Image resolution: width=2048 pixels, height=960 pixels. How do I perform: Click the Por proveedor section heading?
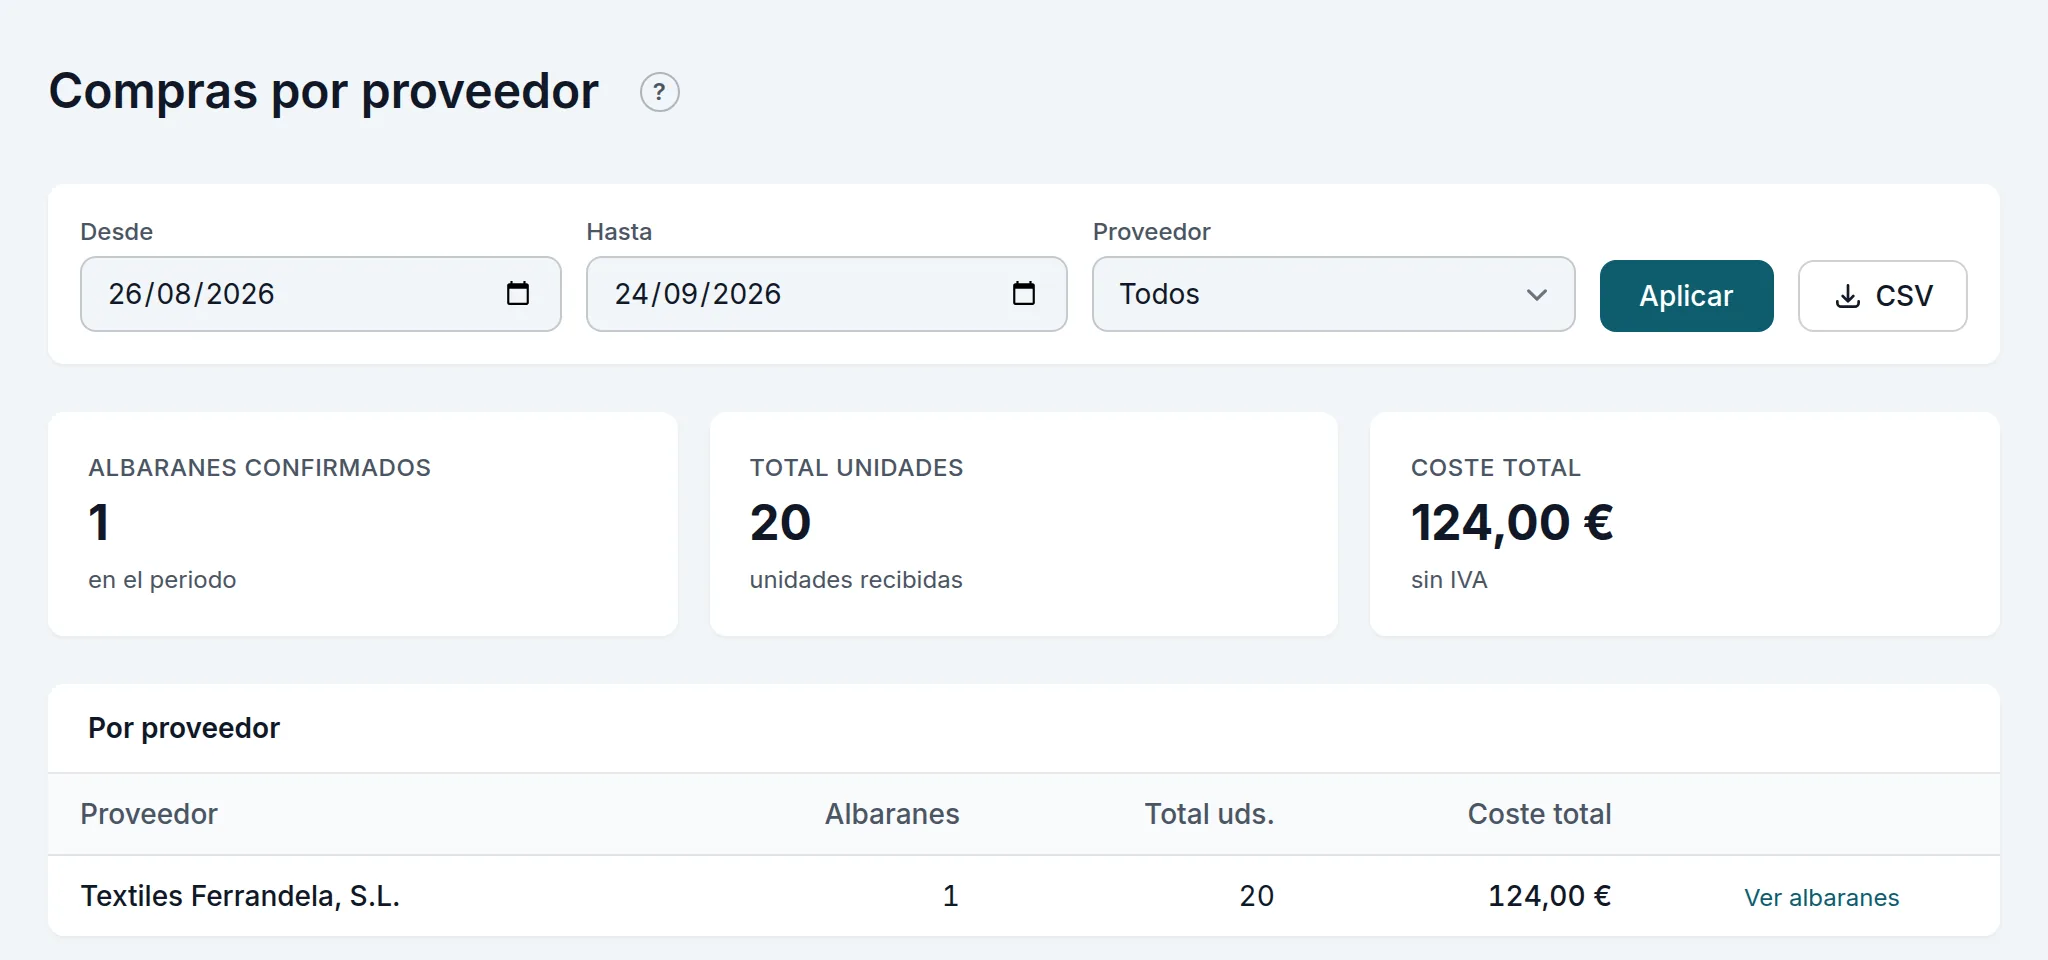coord(184,728)
